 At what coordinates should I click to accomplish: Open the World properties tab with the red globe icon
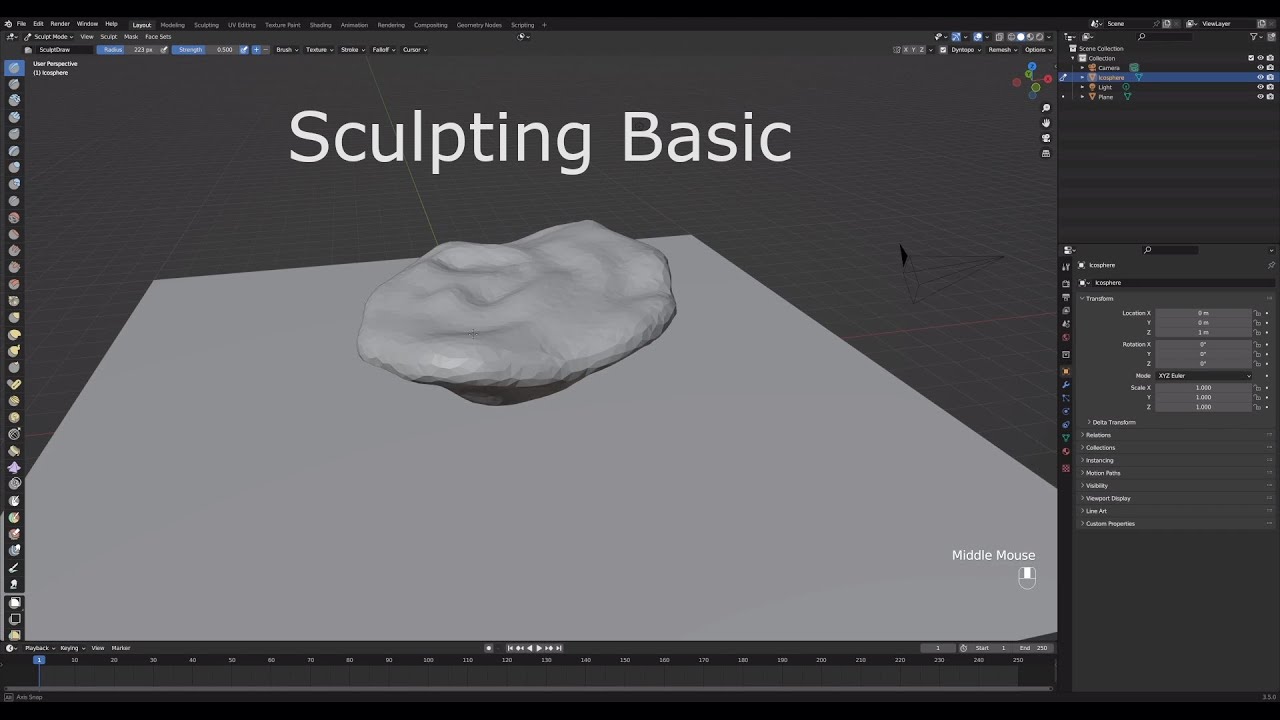coord(1066,337)
